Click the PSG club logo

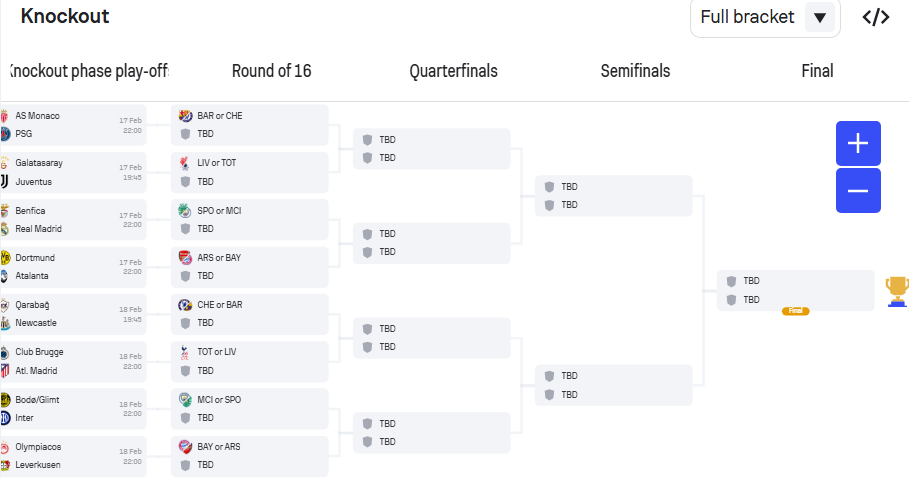tap(5, 134)
